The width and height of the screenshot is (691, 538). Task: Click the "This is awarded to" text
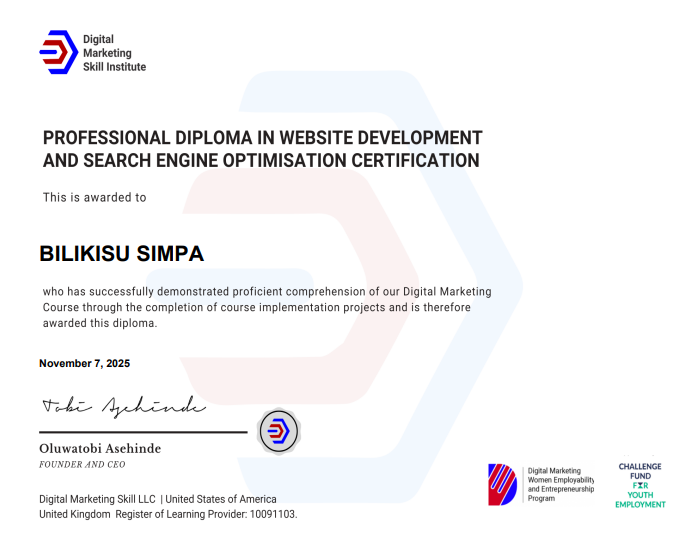click(94, 198)
